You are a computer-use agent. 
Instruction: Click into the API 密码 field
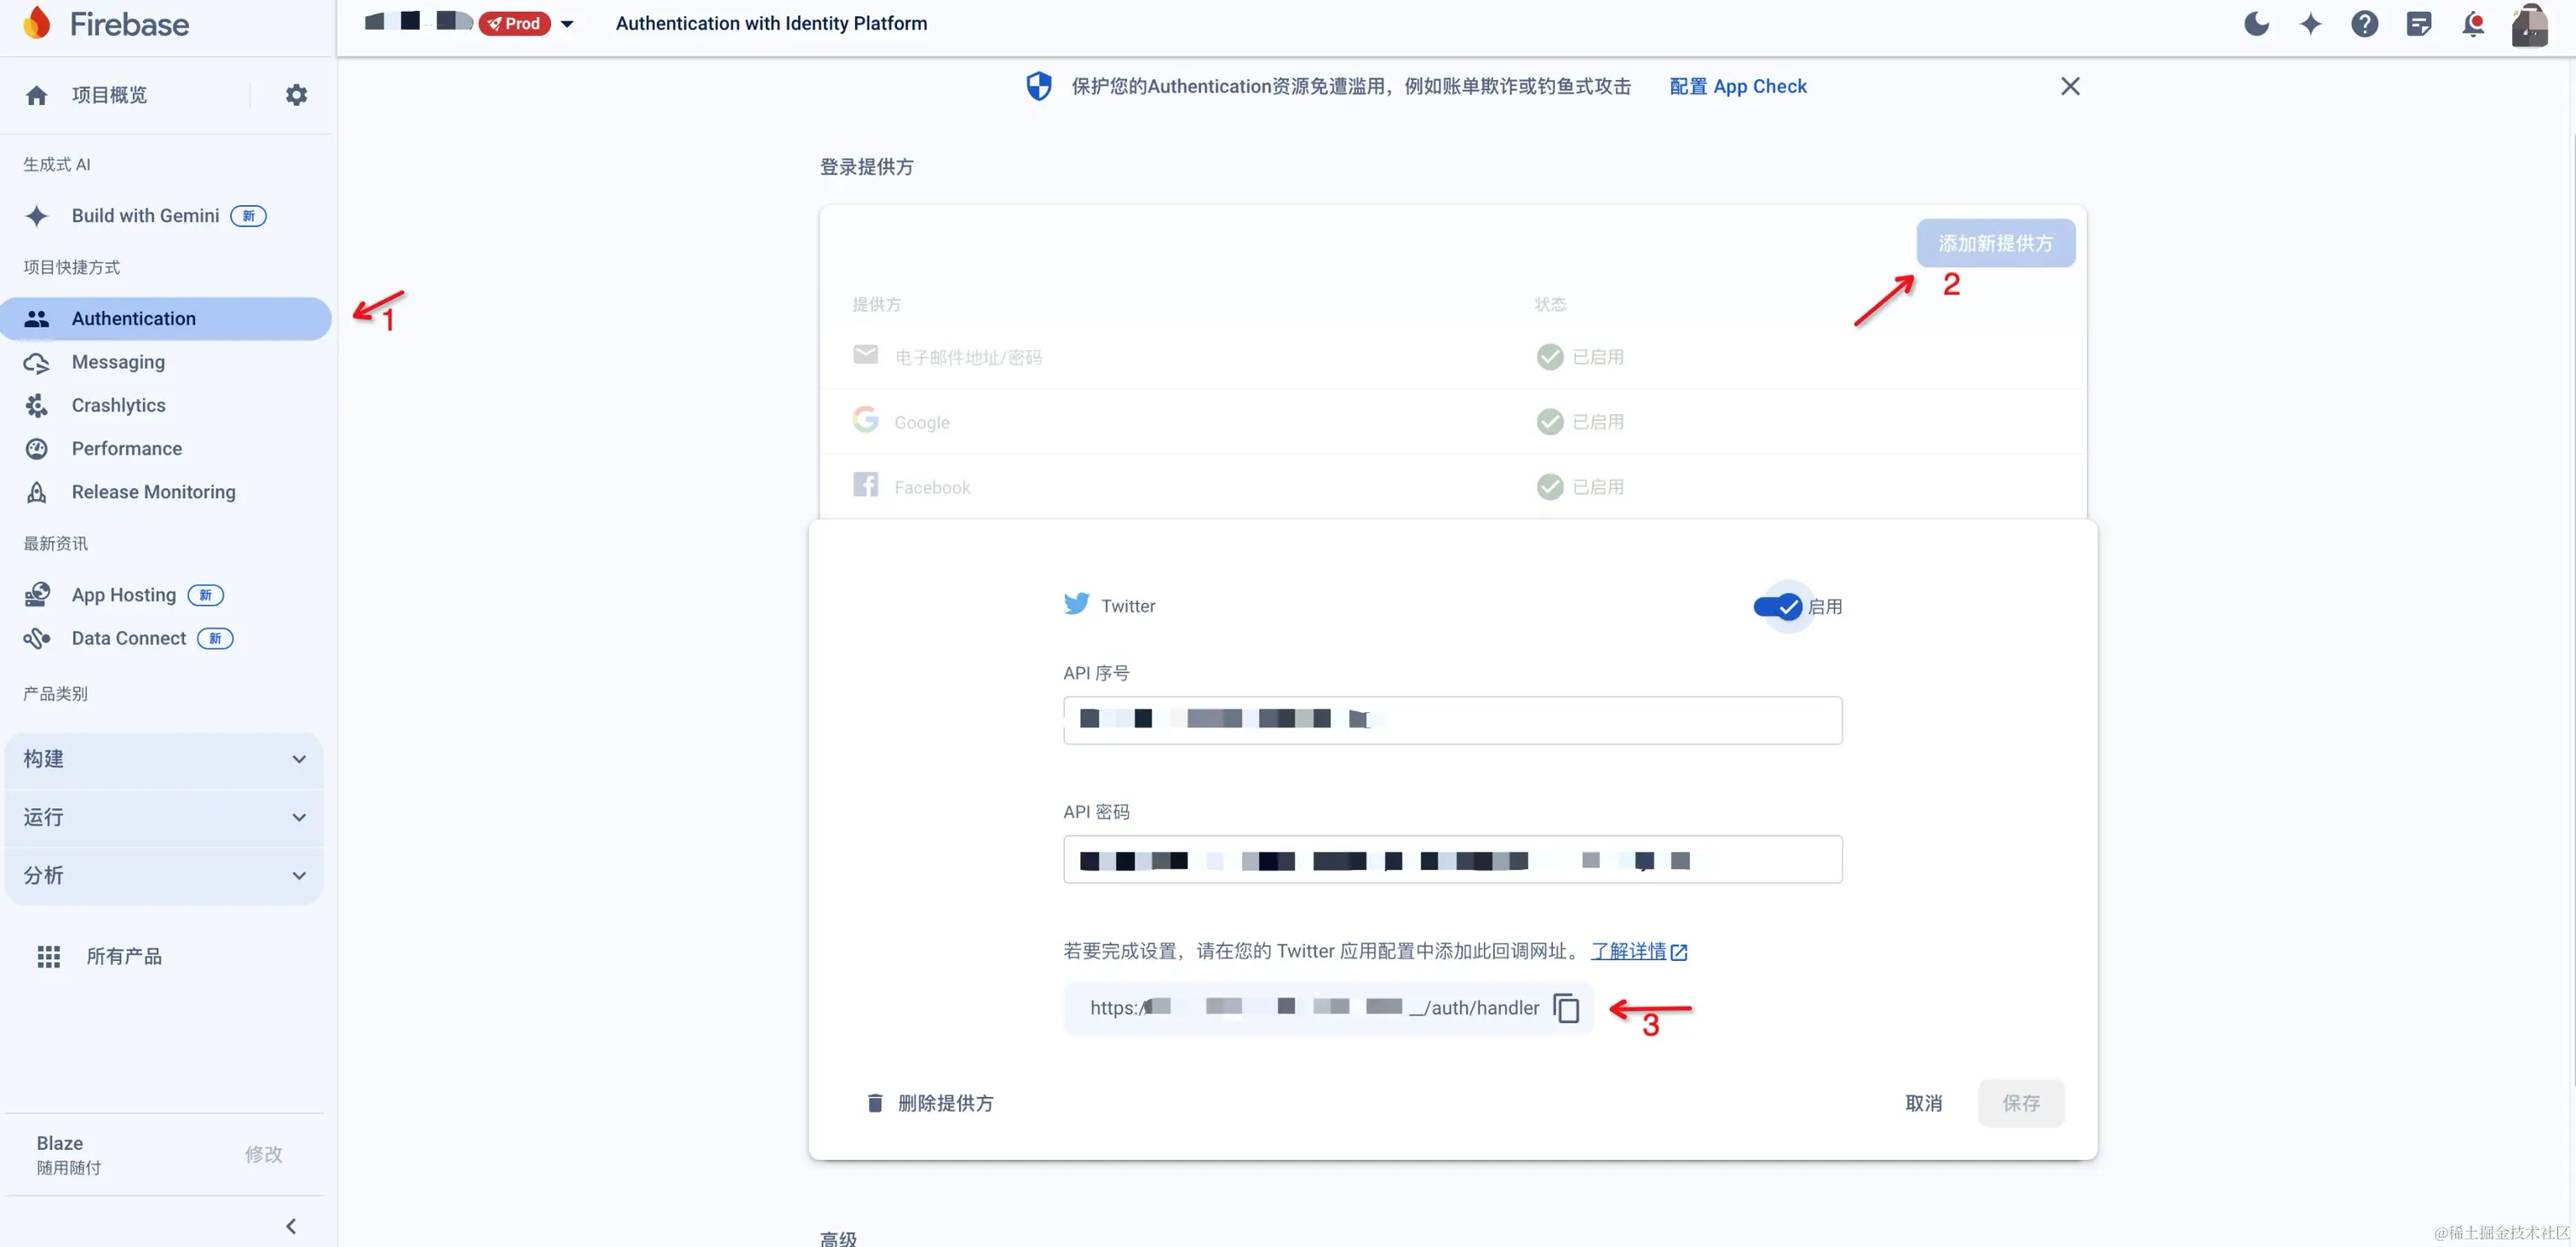pyautogui.click(x=1452, y=860)
